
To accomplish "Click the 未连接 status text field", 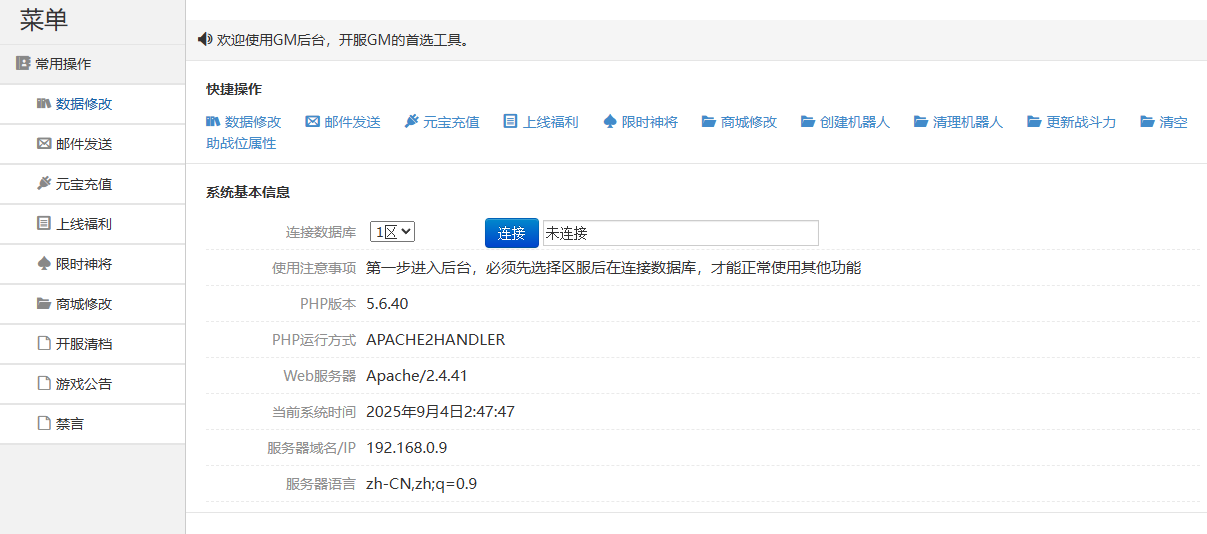I will pos(680,233).
